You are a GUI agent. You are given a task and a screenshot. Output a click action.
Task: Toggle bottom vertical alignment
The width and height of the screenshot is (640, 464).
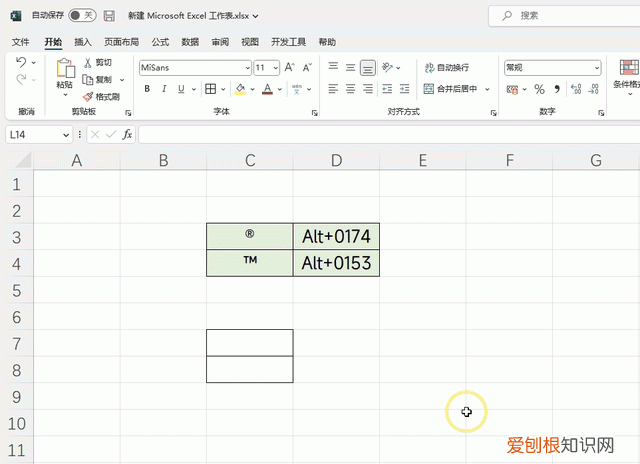[x=368, y=68]
